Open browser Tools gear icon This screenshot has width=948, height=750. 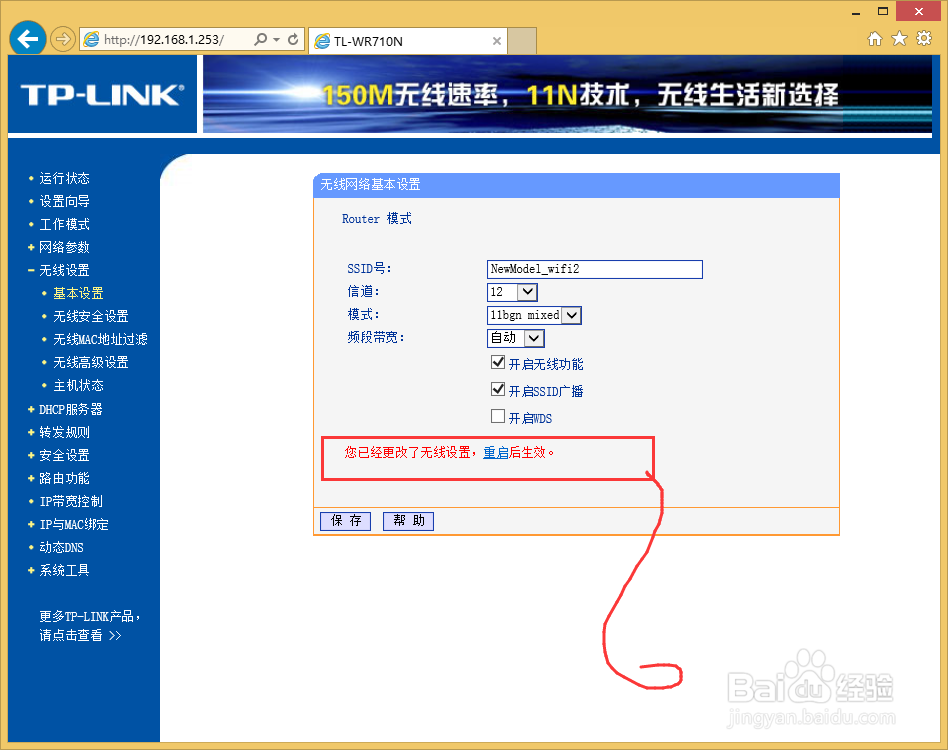(x=924, y=39)
